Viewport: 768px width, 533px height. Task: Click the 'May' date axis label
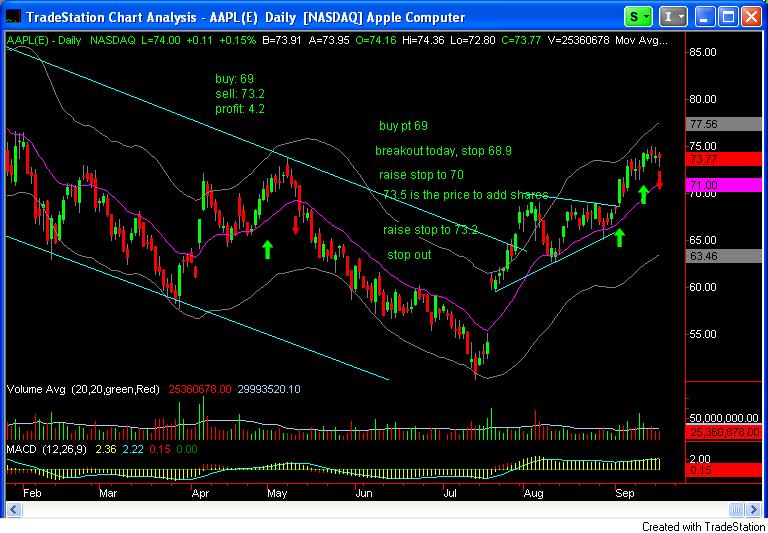[x=277, y=493]
